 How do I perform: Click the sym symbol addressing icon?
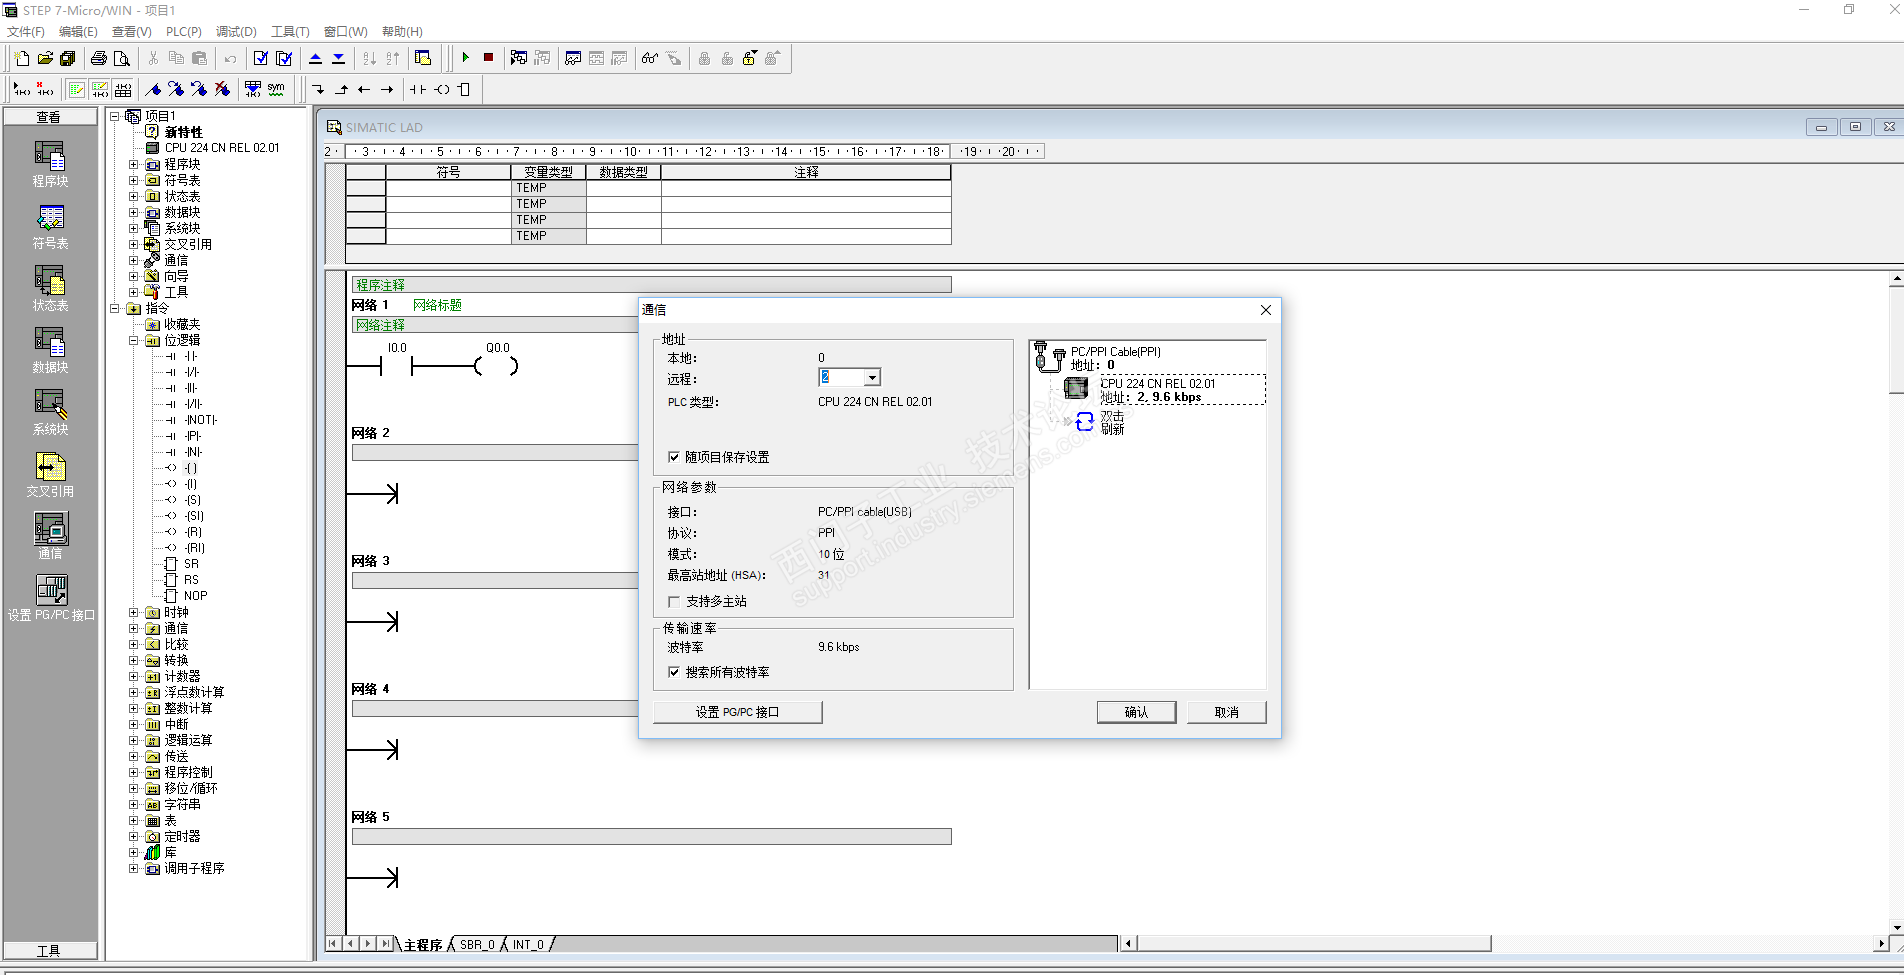click(x=276, y=89)
